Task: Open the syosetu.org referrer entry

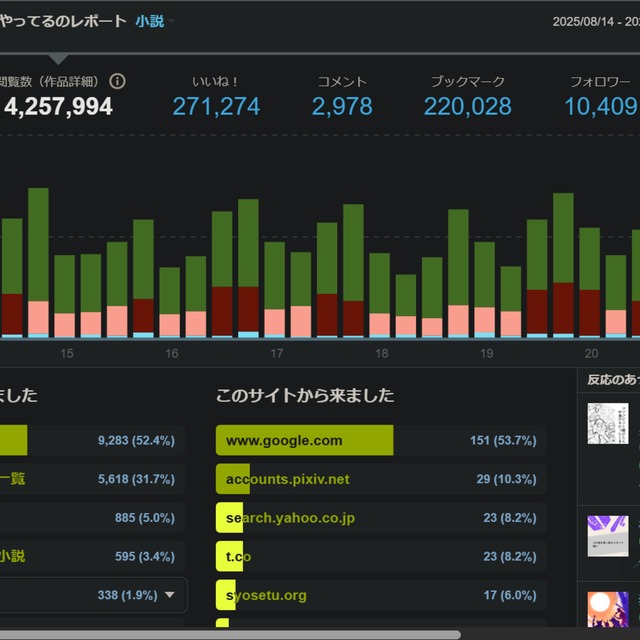Action: click(x=380, y=595)
